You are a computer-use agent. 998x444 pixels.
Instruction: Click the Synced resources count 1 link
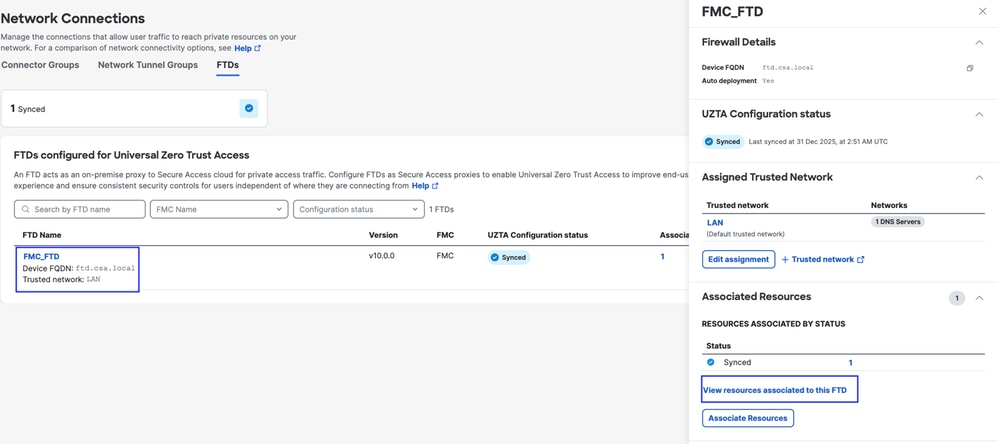850,363
